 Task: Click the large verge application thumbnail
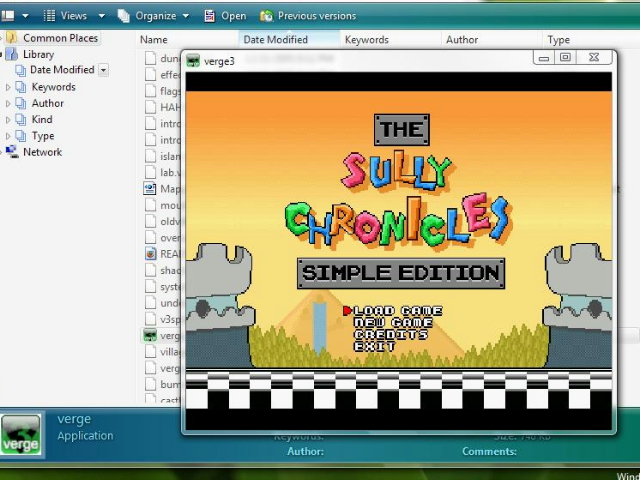pyautogui.click(x=21, y=435)
